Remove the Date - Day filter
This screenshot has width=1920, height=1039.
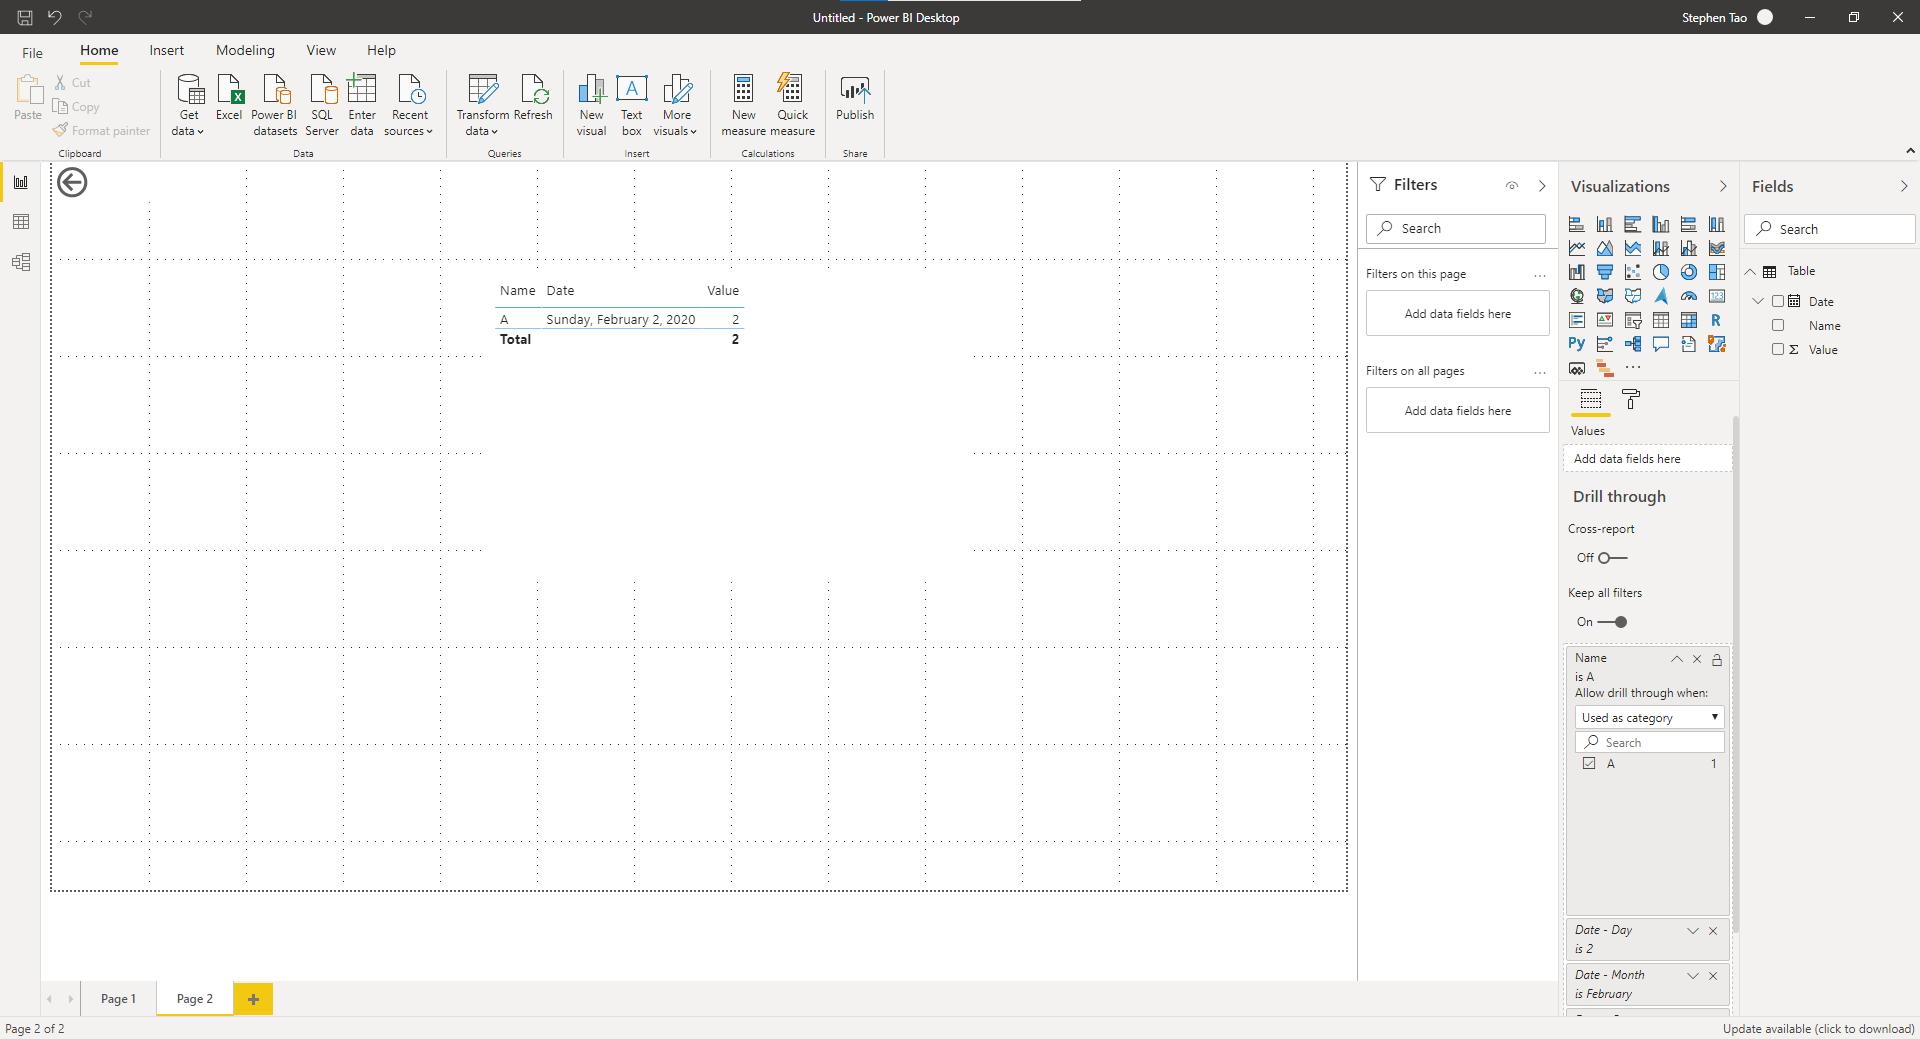pyautogui.click(x=1713, y=931)
